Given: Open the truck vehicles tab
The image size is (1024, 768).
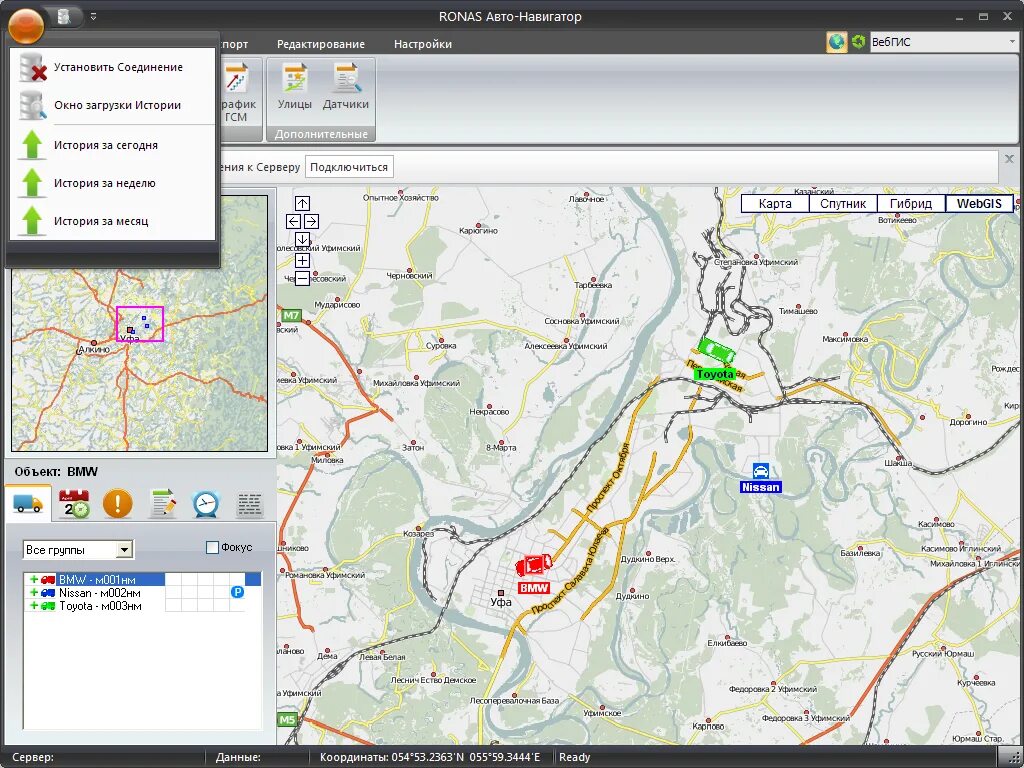Looking at the screenshot, I should (x=27, y=504).
